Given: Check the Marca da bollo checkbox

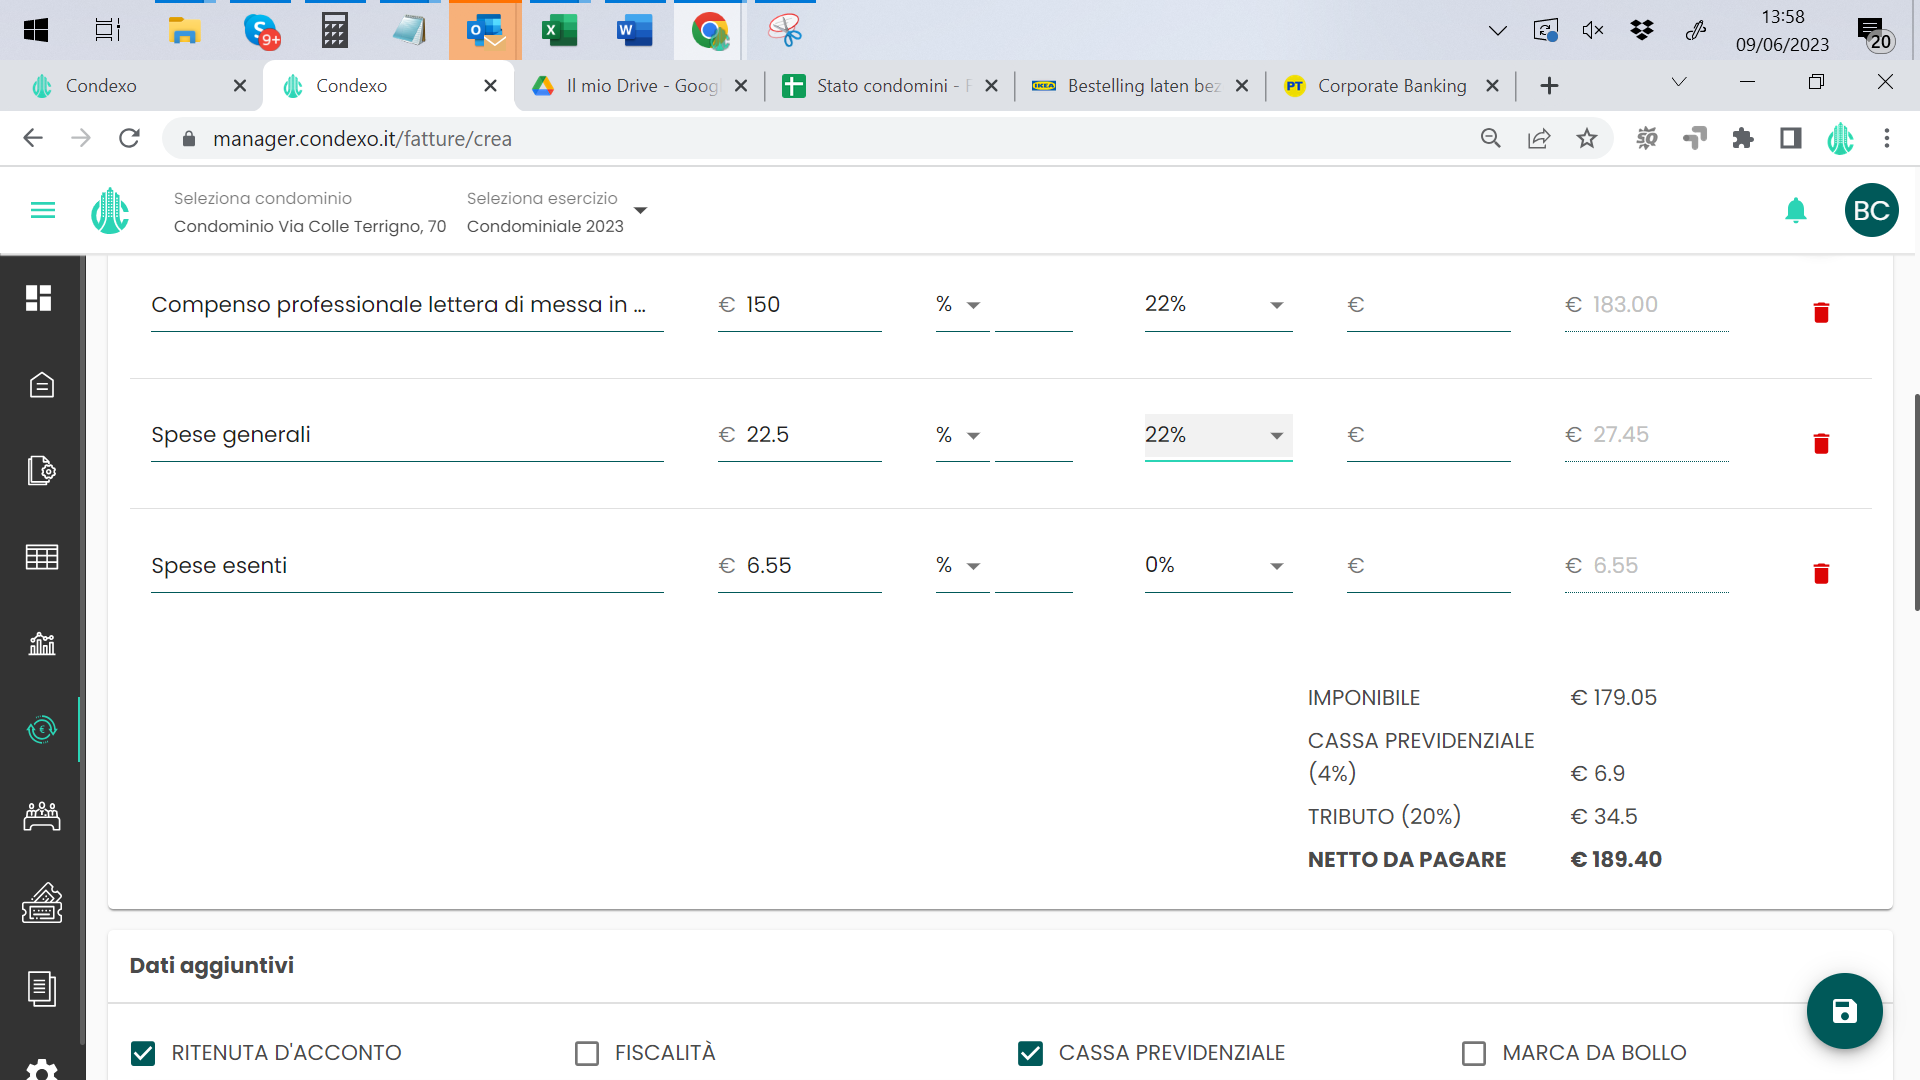Looking at the screenshot, I should click(1474, 1053).
